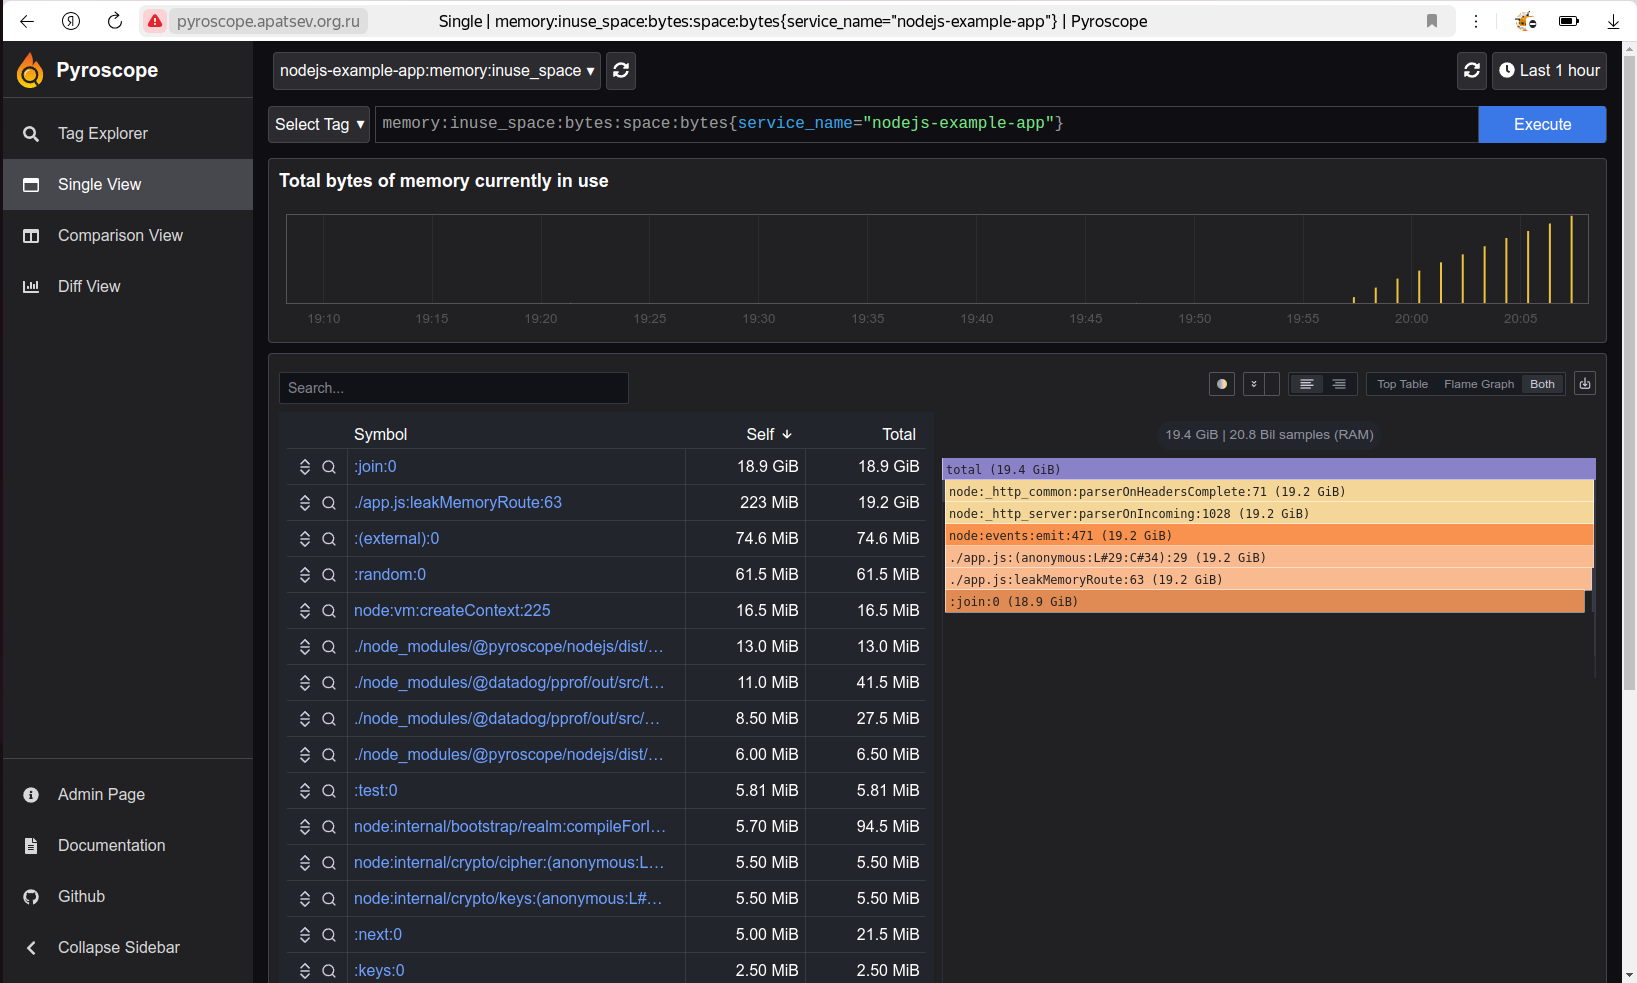Set flame graph left alignment
This screenshot has height=983, width=1637.
(1306, 384)
